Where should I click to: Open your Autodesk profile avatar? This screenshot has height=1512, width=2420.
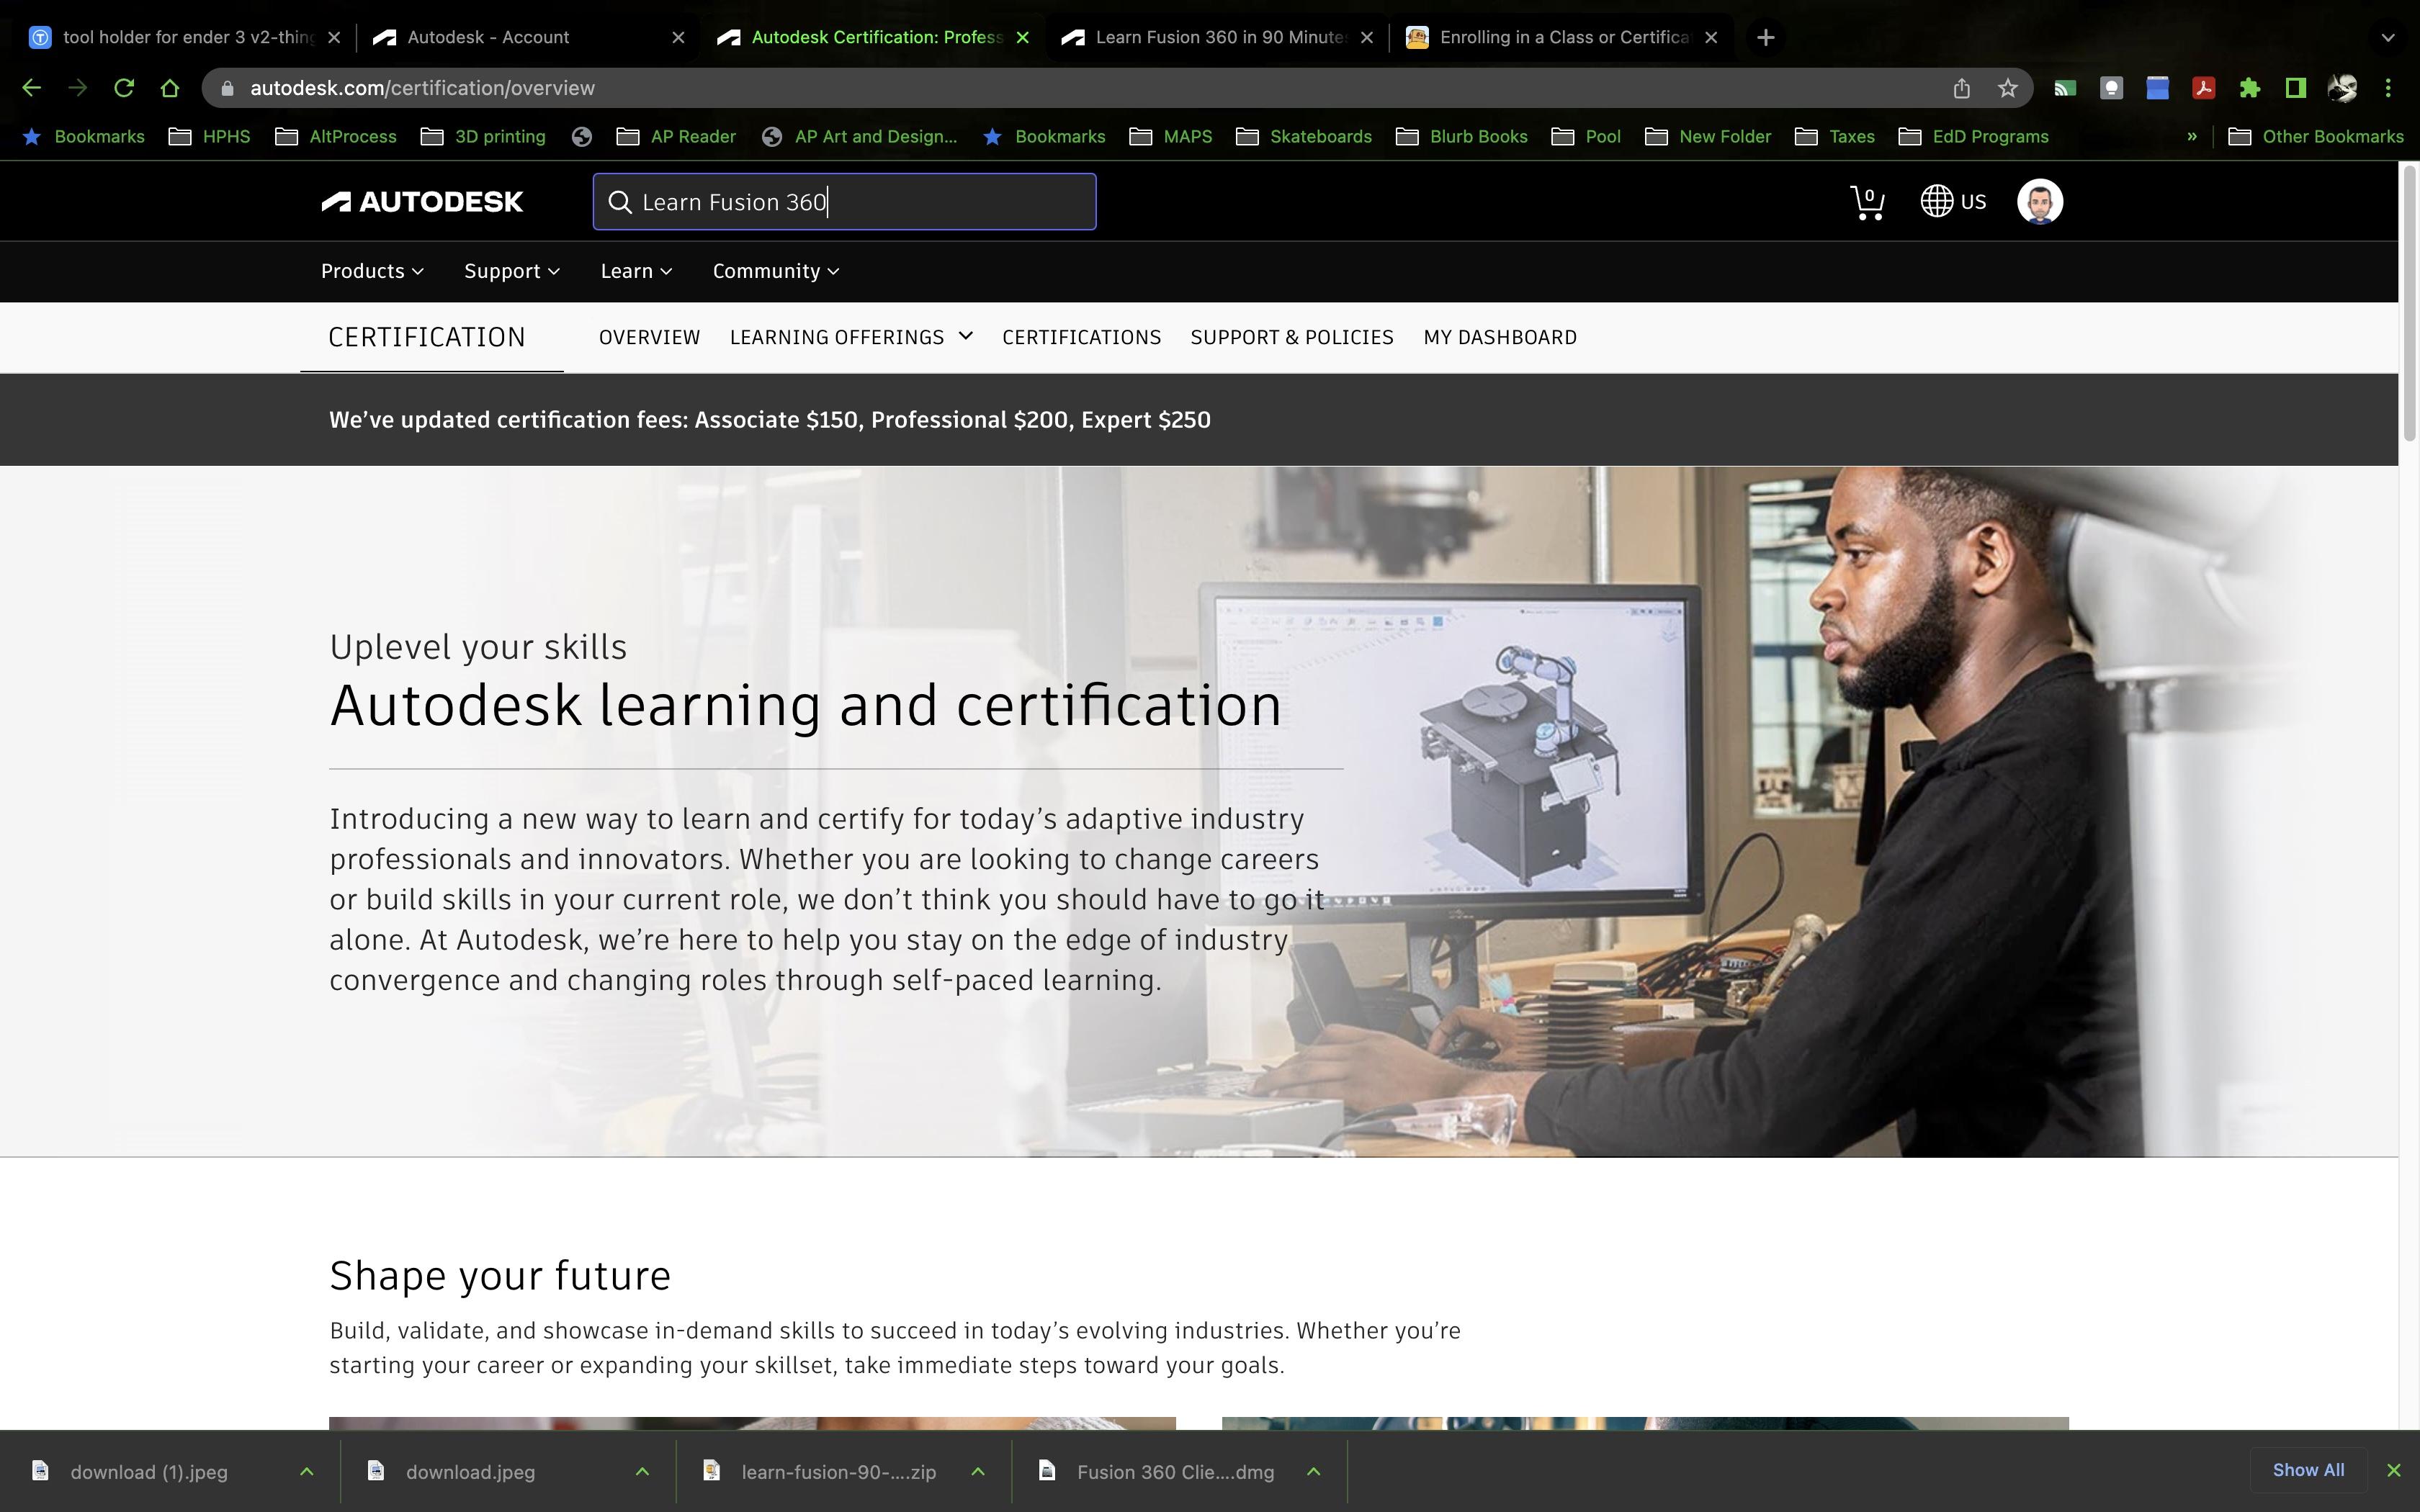2038,201
